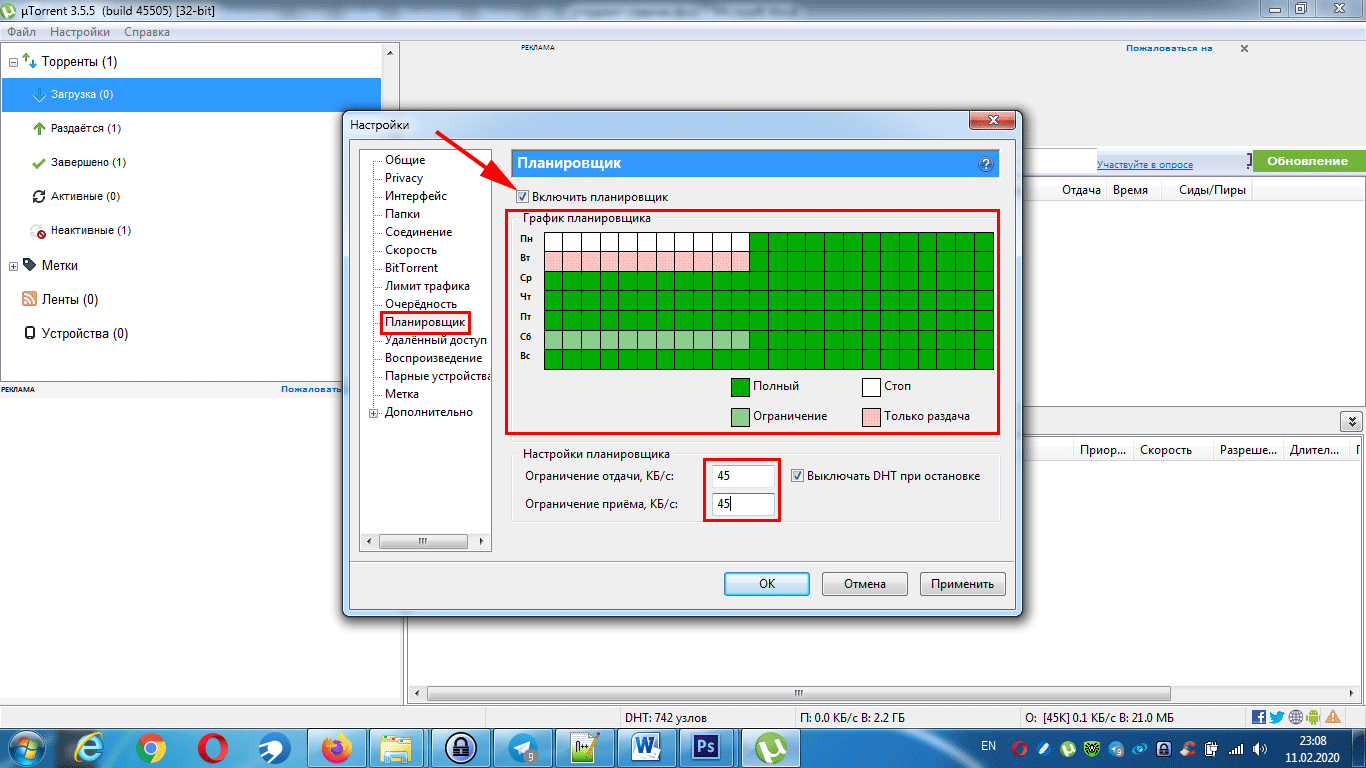Click the first light-green cell in Сб row
Image resolution: width=1366 pixels, height=768 pixels.
point(552,339)
